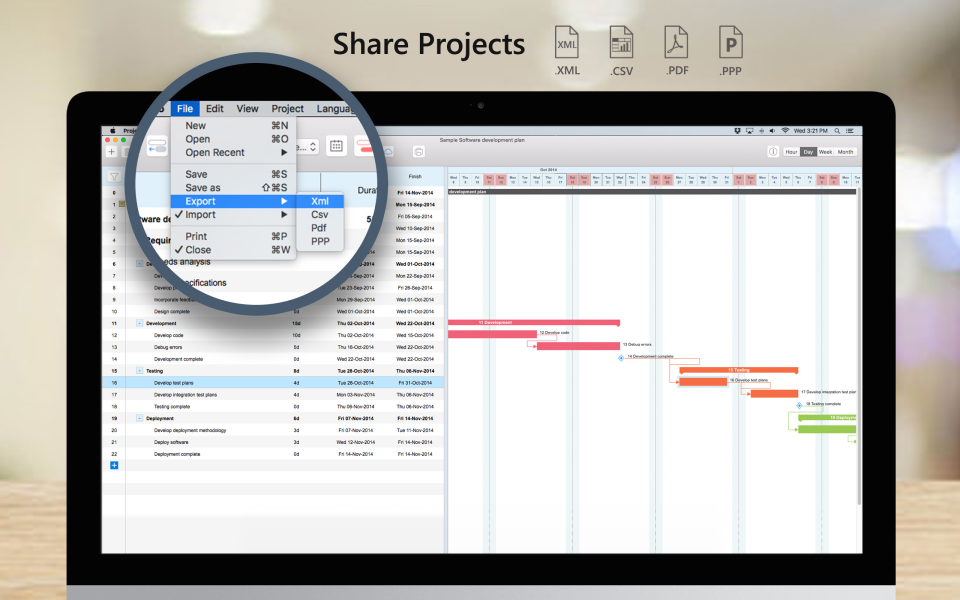Choose Pdf from the Export submenu

coord(318,227)
